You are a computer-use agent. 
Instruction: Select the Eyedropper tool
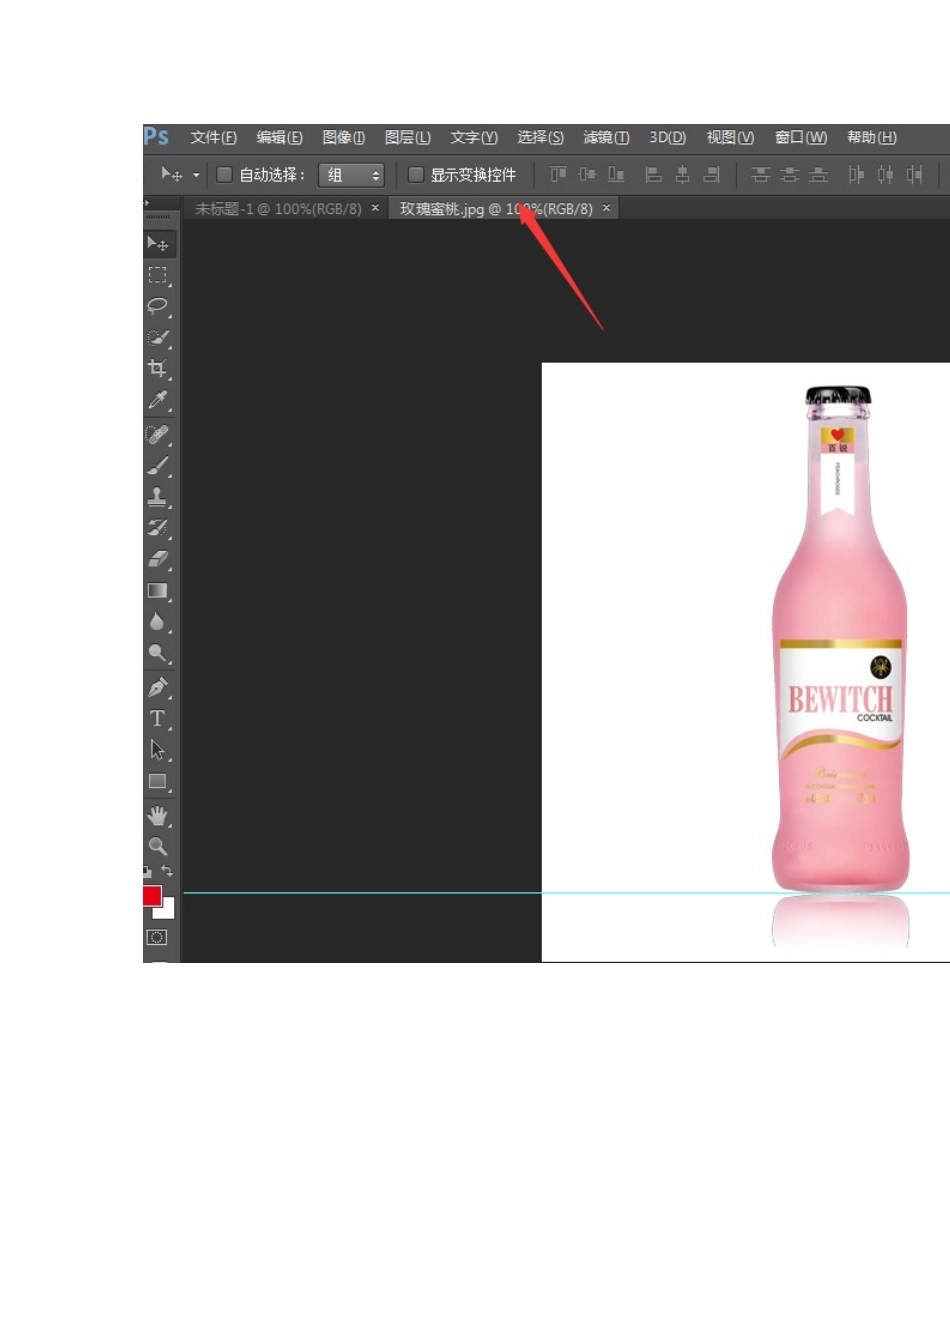click(158, 401)
